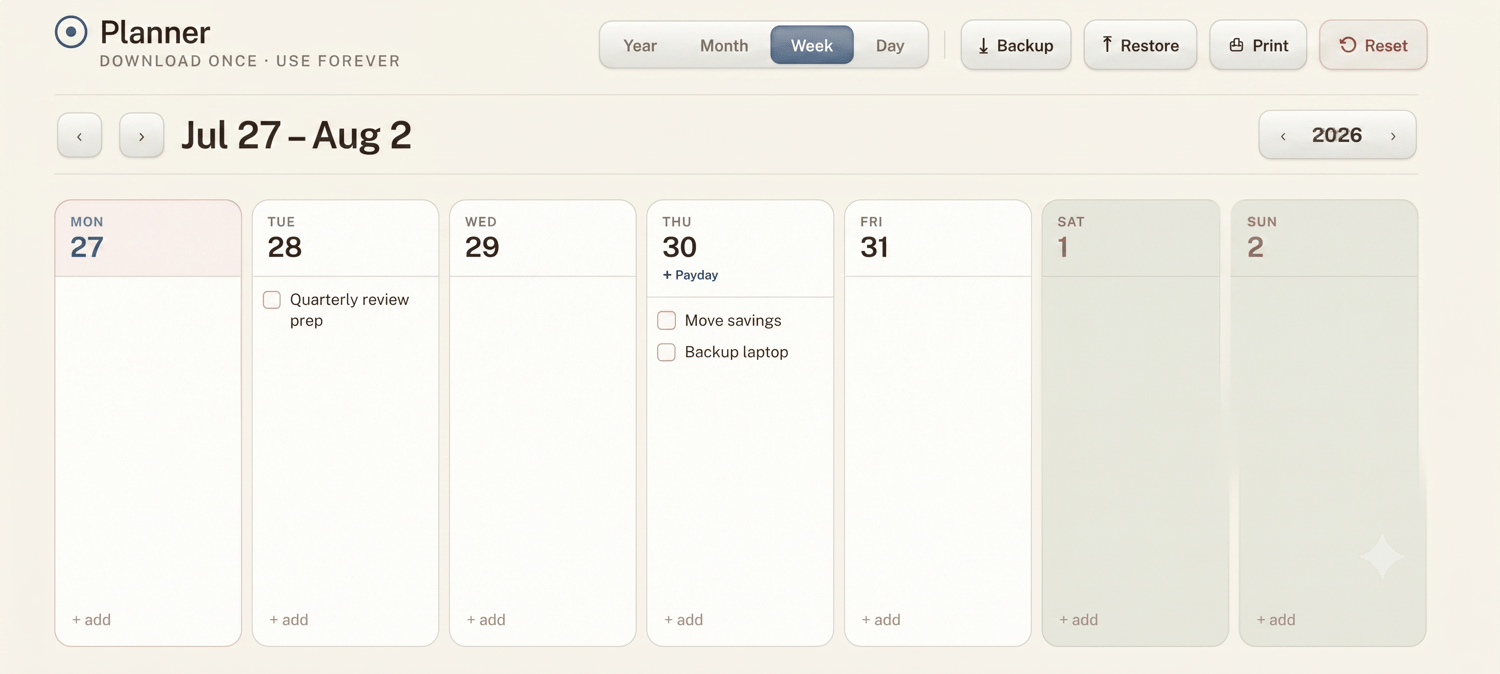Go to the previous week using left arrow
Screen dimensions: 1500x674
80,136
